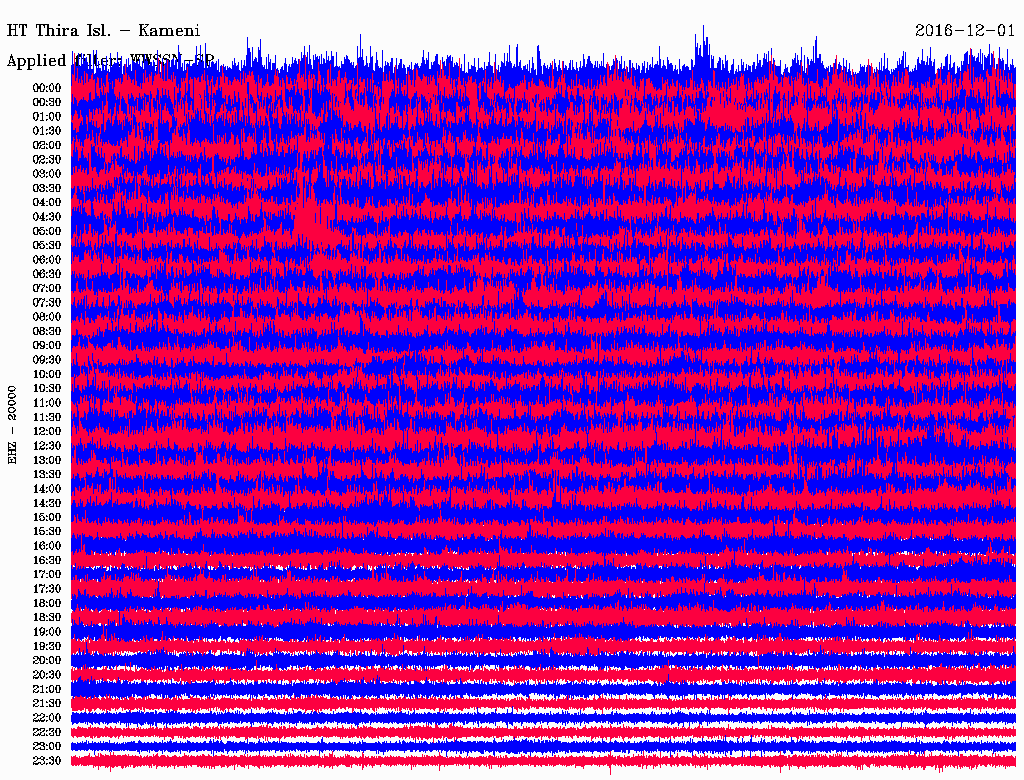The height and width of the screenshot is (780, 1024).
Task: Select the 22:00 time label
Action: (x=47, y=718)
